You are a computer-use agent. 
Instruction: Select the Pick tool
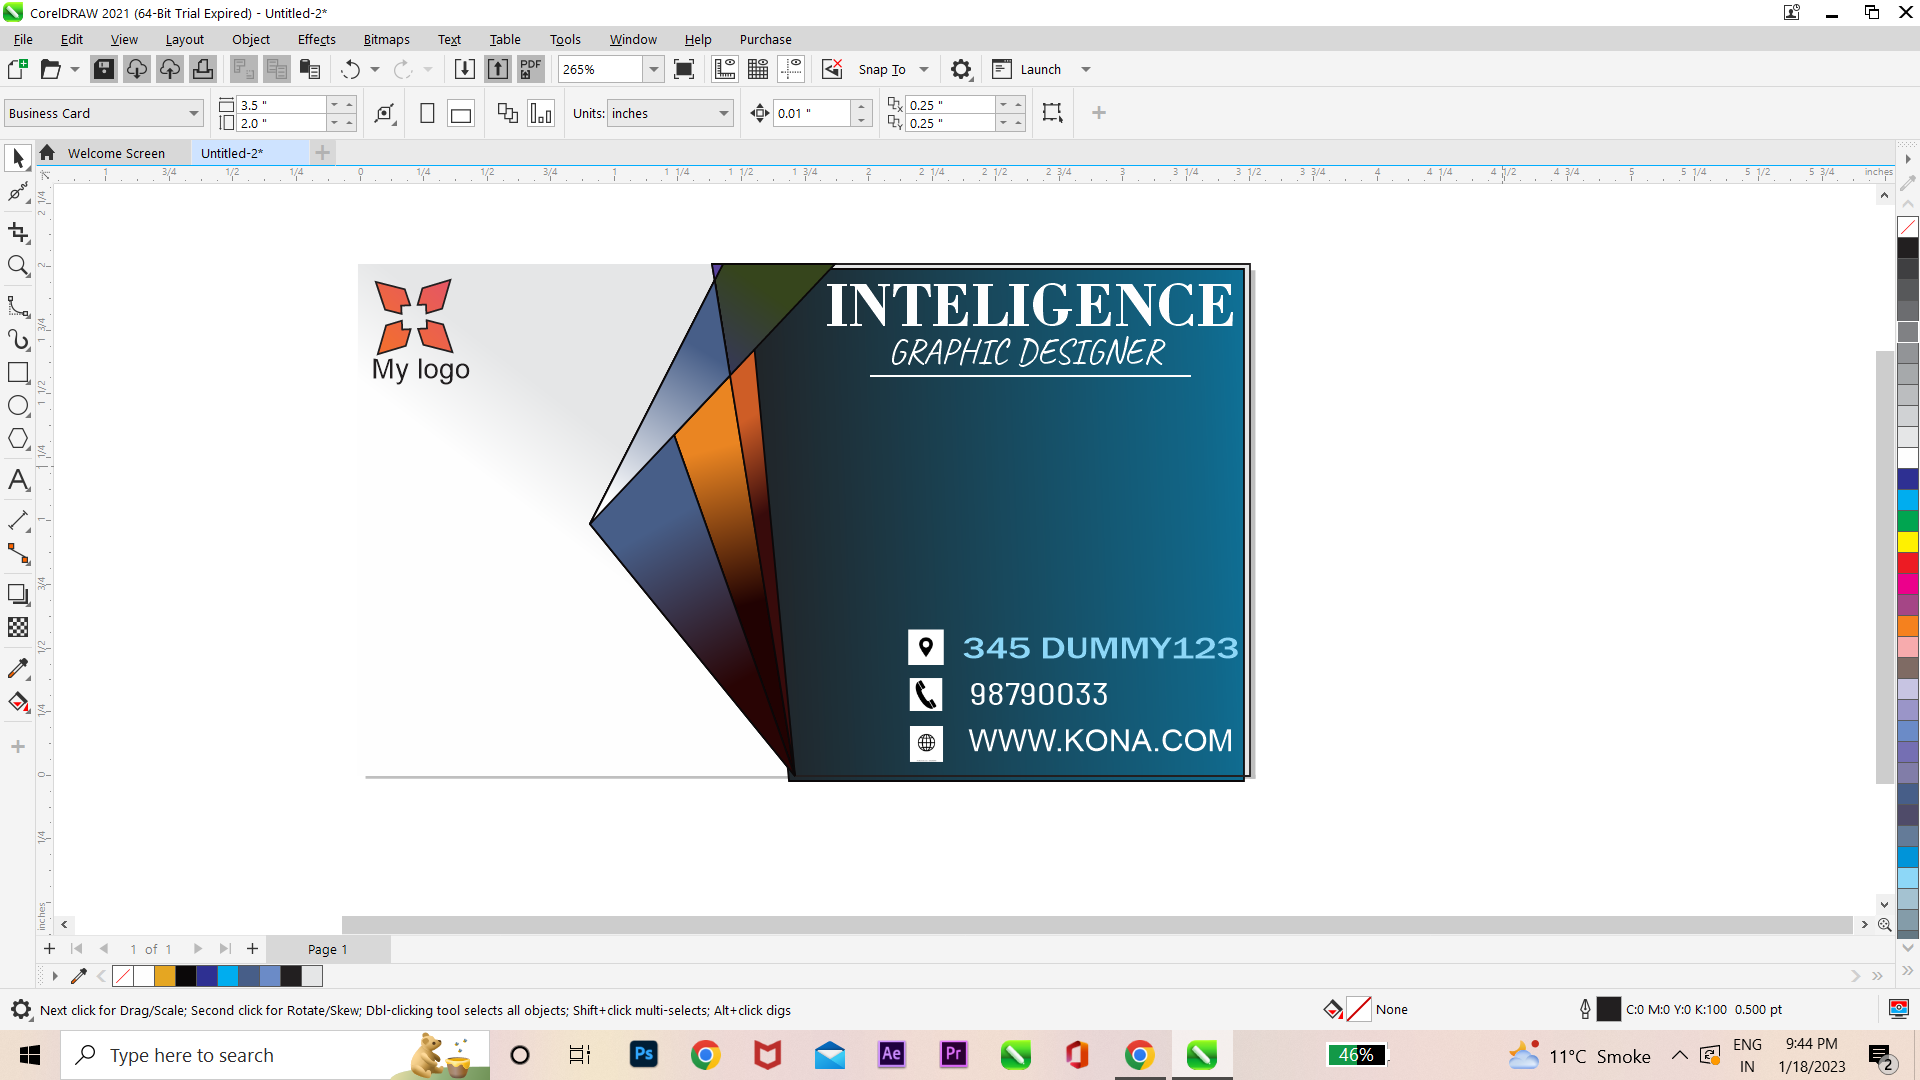pos(18,158)
